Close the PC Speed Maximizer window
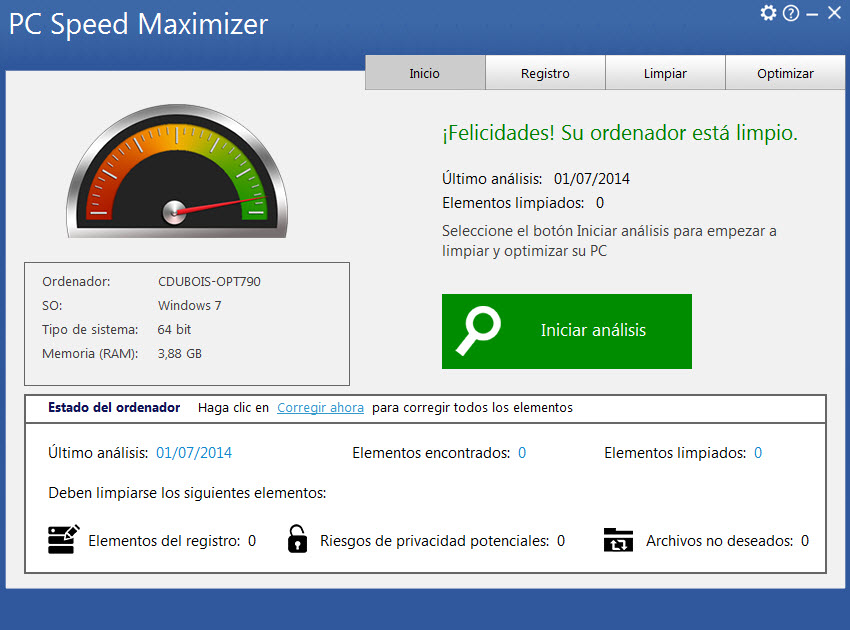Screen dimensions: 850x630 tap(835, 12)
